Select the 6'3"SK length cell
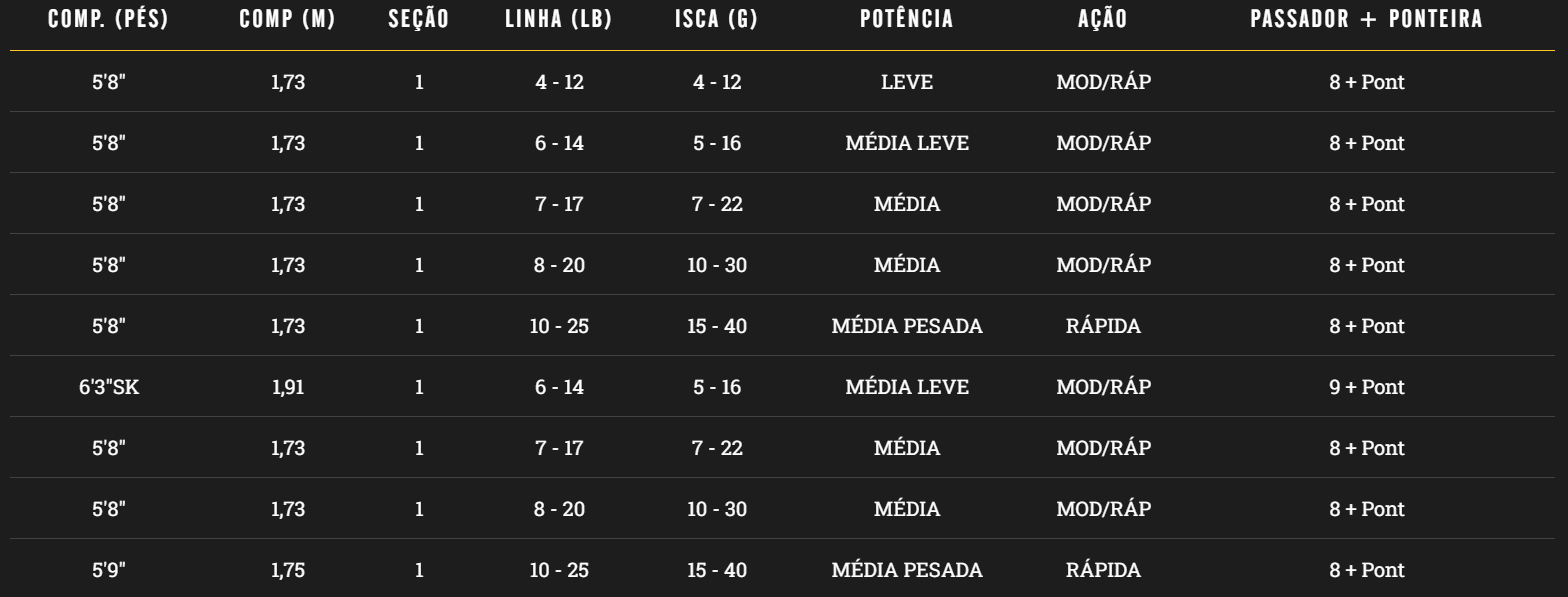This screenshot has height=597, width=1568. (109, 387)
